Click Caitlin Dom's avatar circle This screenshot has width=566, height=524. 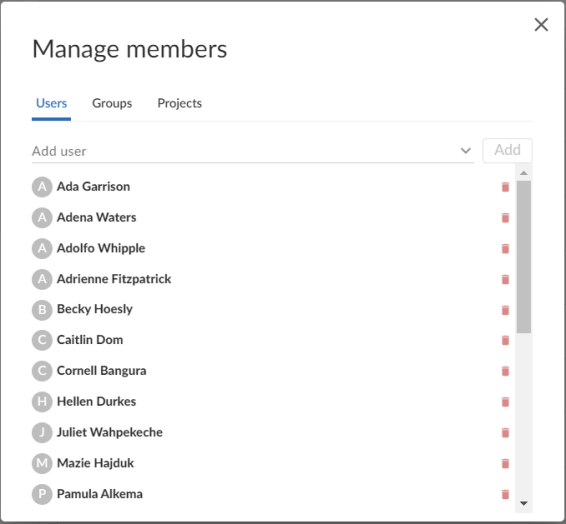pos(42,340)
